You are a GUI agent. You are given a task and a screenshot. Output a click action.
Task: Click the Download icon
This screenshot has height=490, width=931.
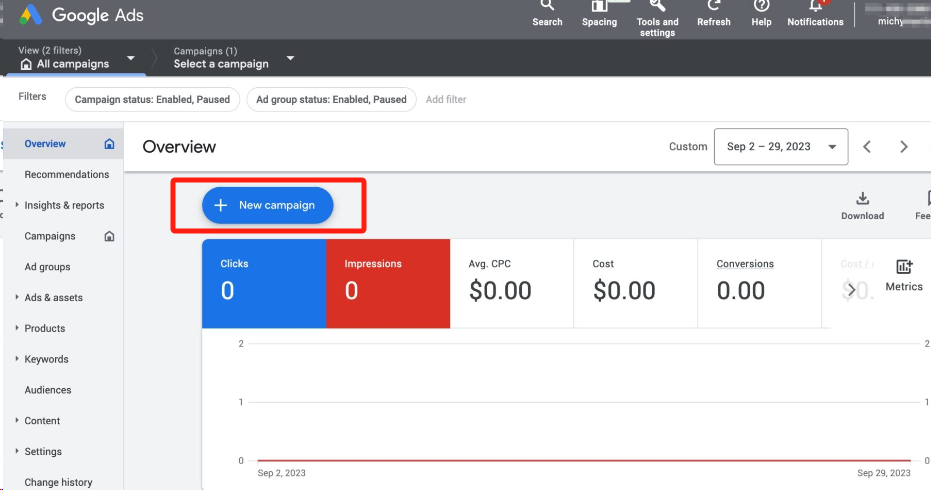click(x=862, y=198)
